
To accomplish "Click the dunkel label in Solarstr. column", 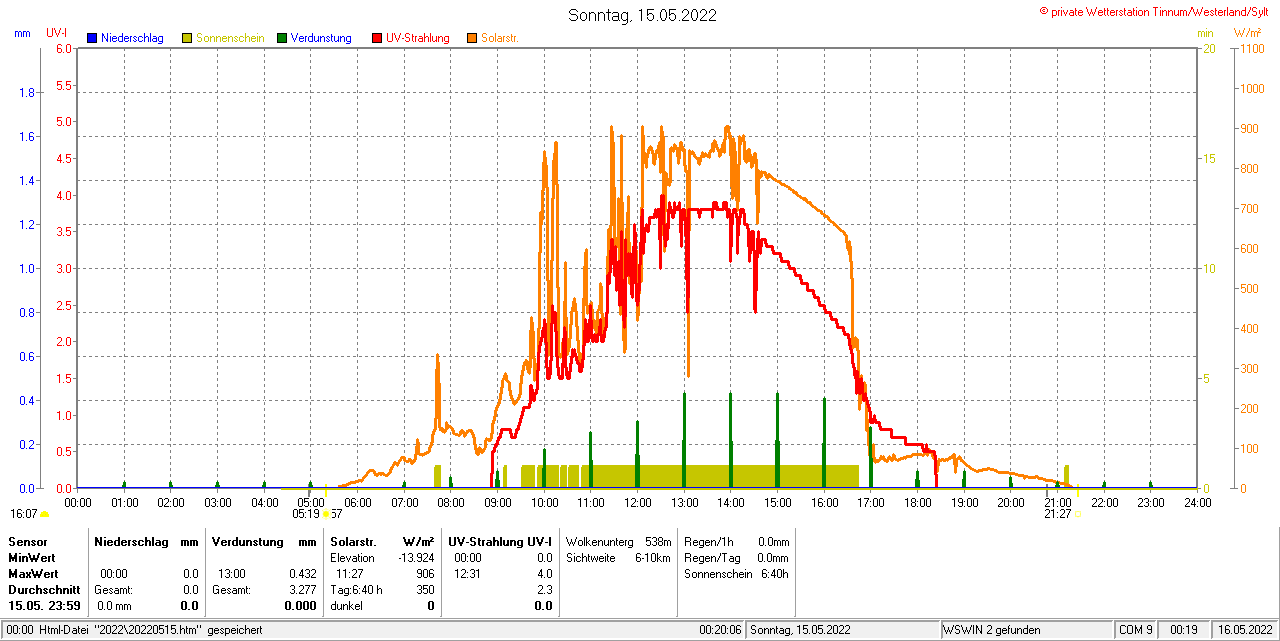I will click(346, 606).
